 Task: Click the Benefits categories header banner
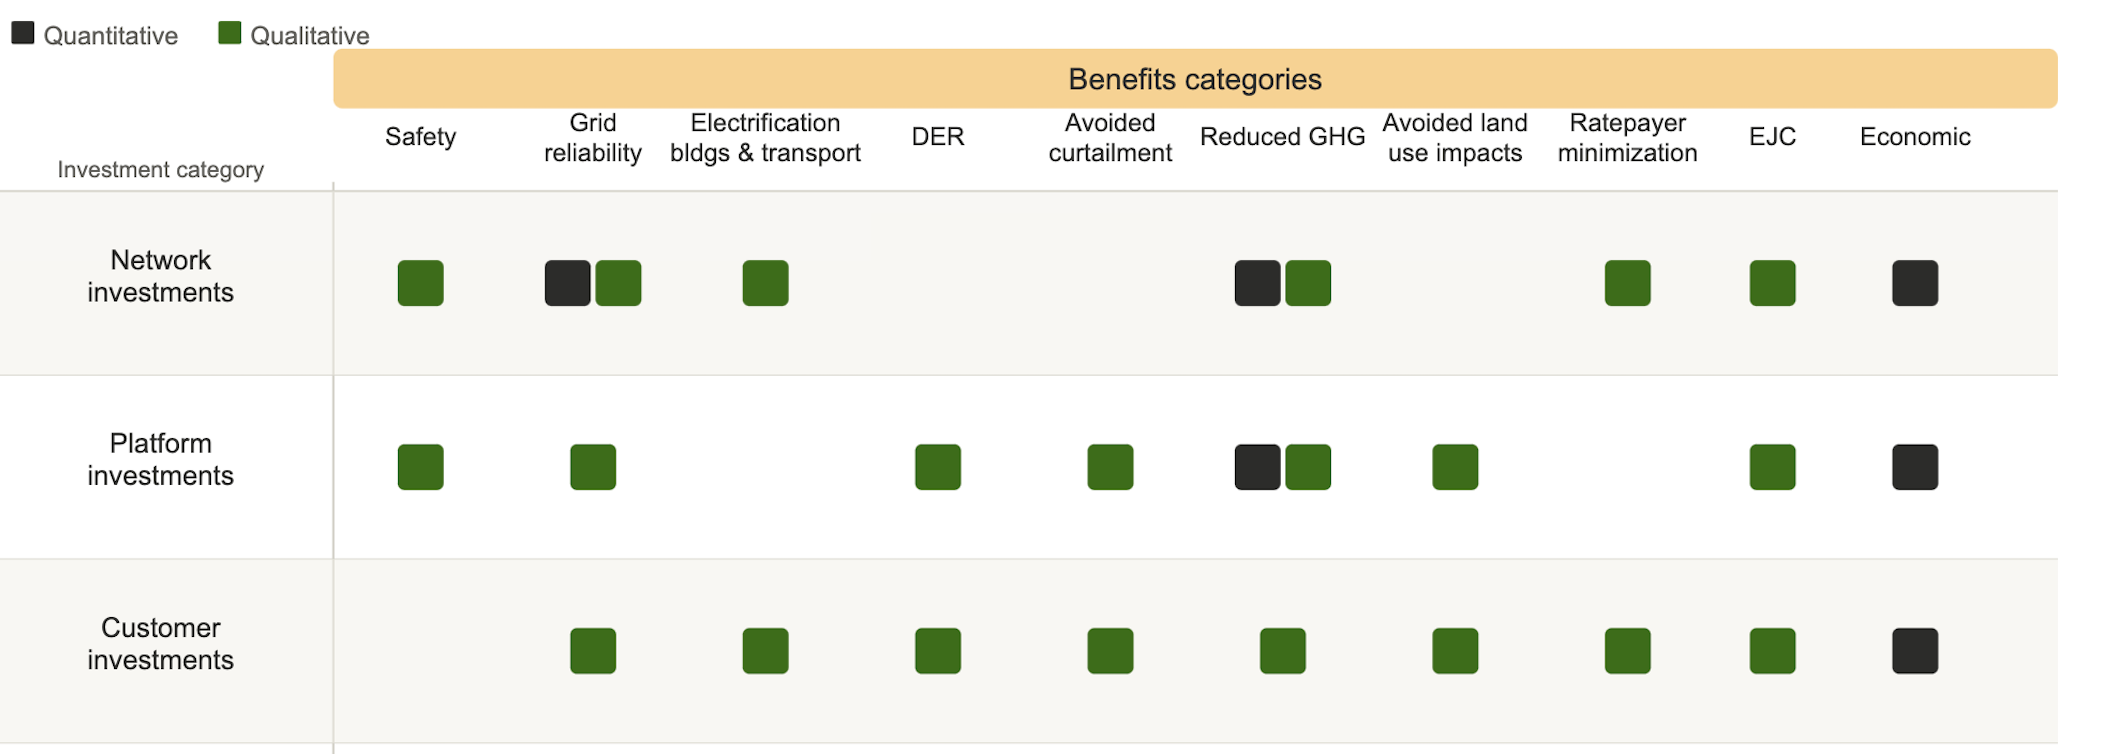point(1194,79)
